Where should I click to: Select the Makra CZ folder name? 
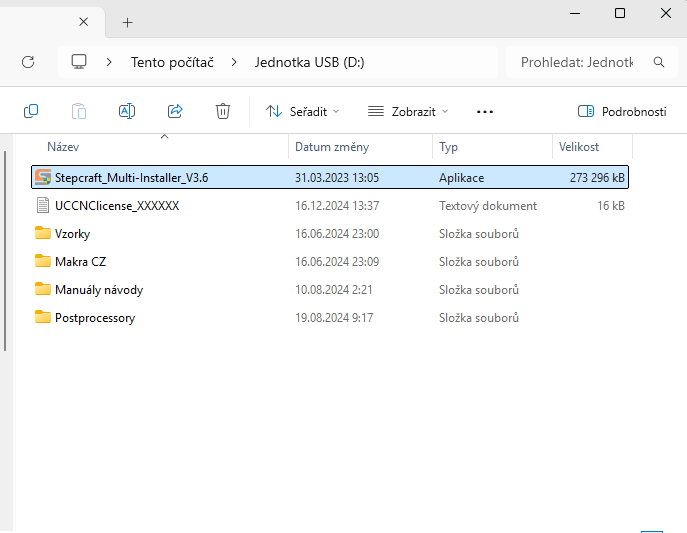(x=81, y=261)
